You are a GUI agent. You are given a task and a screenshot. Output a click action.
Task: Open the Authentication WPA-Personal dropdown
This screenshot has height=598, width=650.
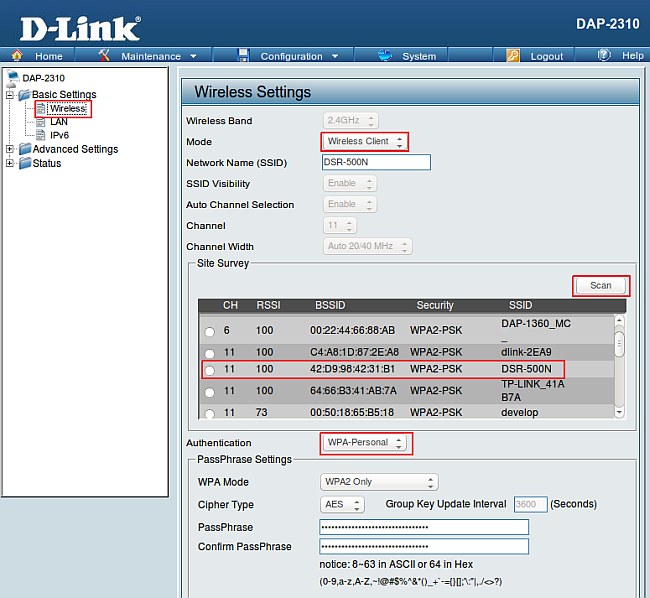click(x=365, y=442)
